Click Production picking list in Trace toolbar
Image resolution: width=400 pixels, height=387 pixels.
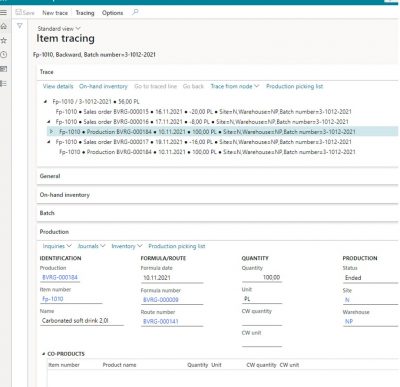294,86
